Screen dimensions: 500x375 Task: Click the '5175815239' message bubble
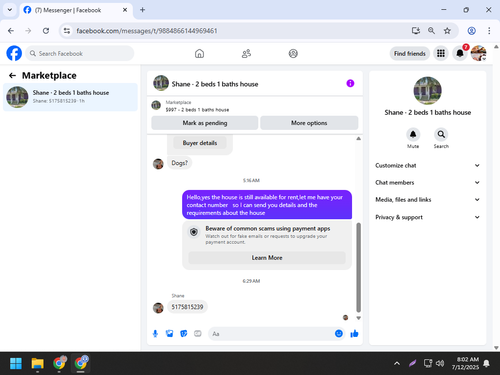[187, 307]
